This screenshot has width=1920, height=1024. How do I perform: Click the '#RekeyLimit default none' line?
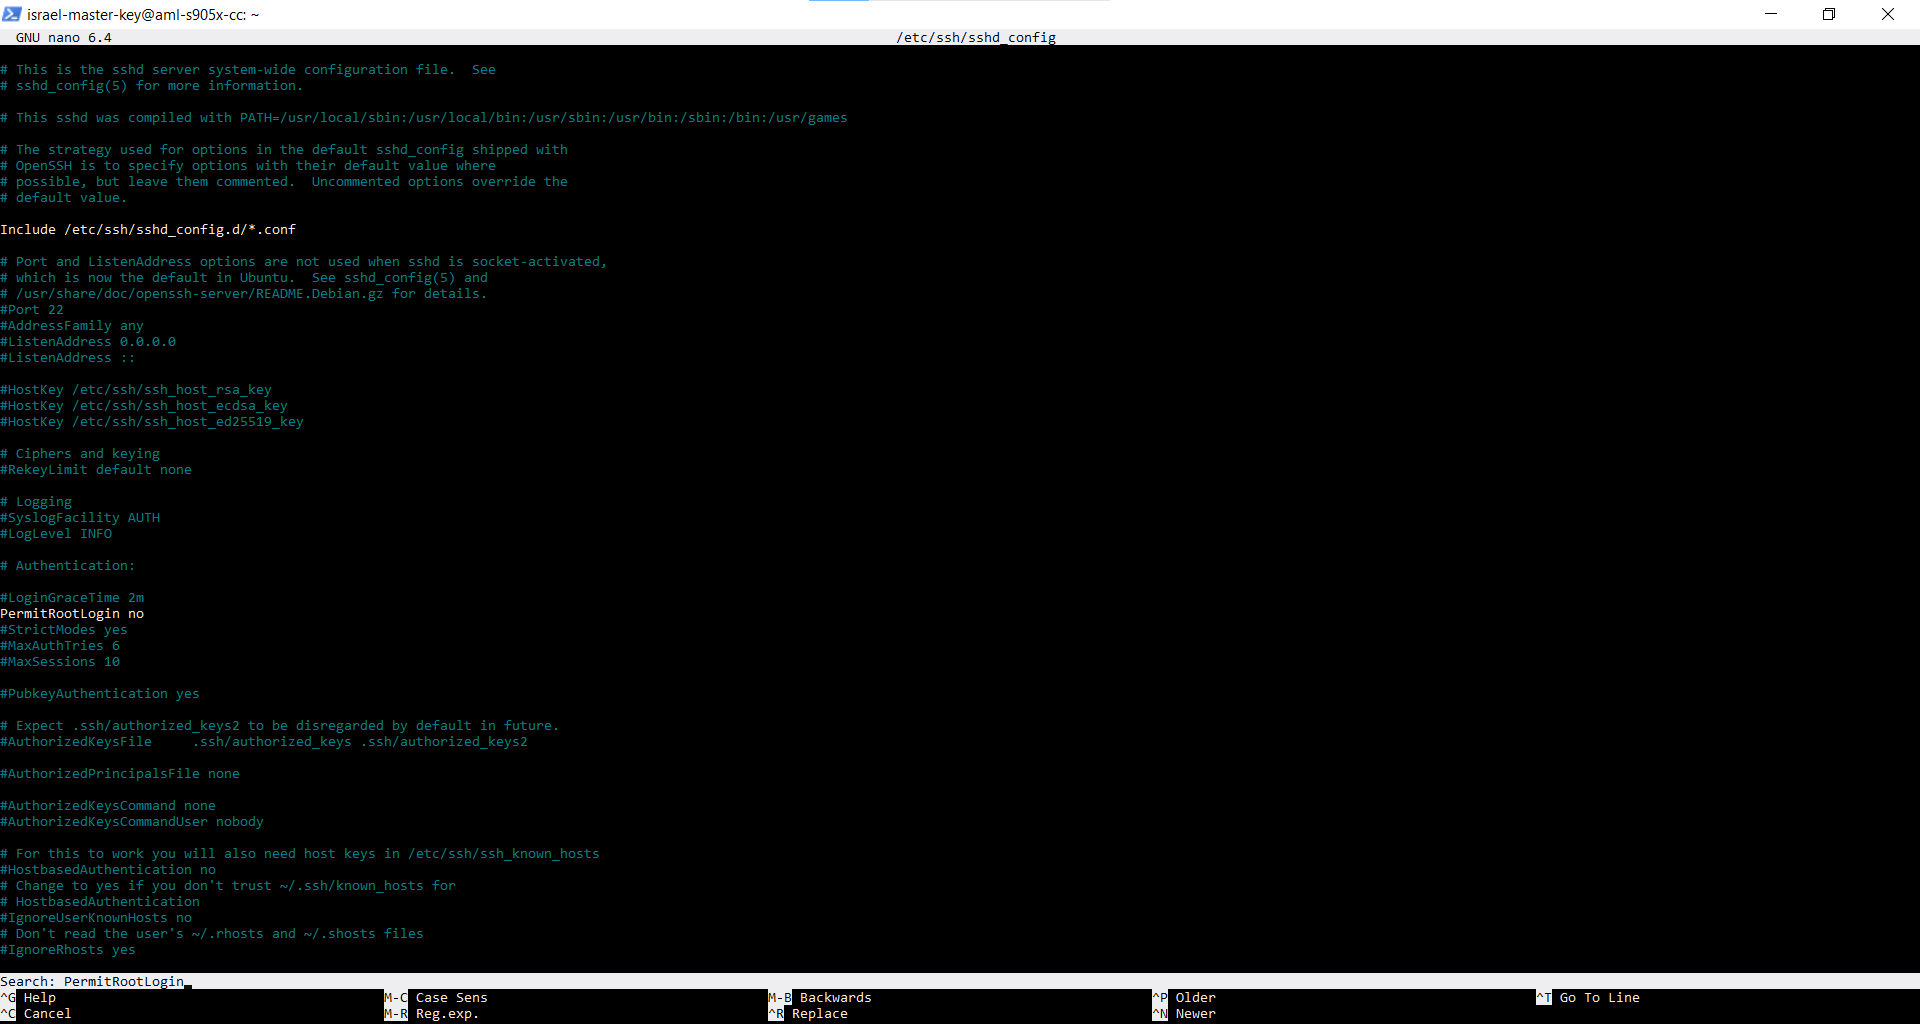96,469
